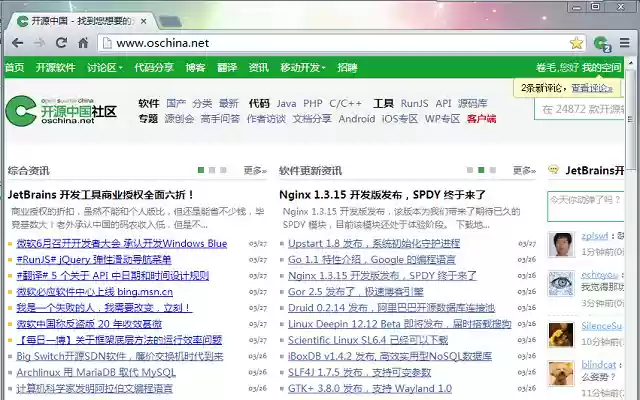Click the vertical scrollbar thumb
The width and height of the screenshot is (640, 400).
(x=631, y=118)
